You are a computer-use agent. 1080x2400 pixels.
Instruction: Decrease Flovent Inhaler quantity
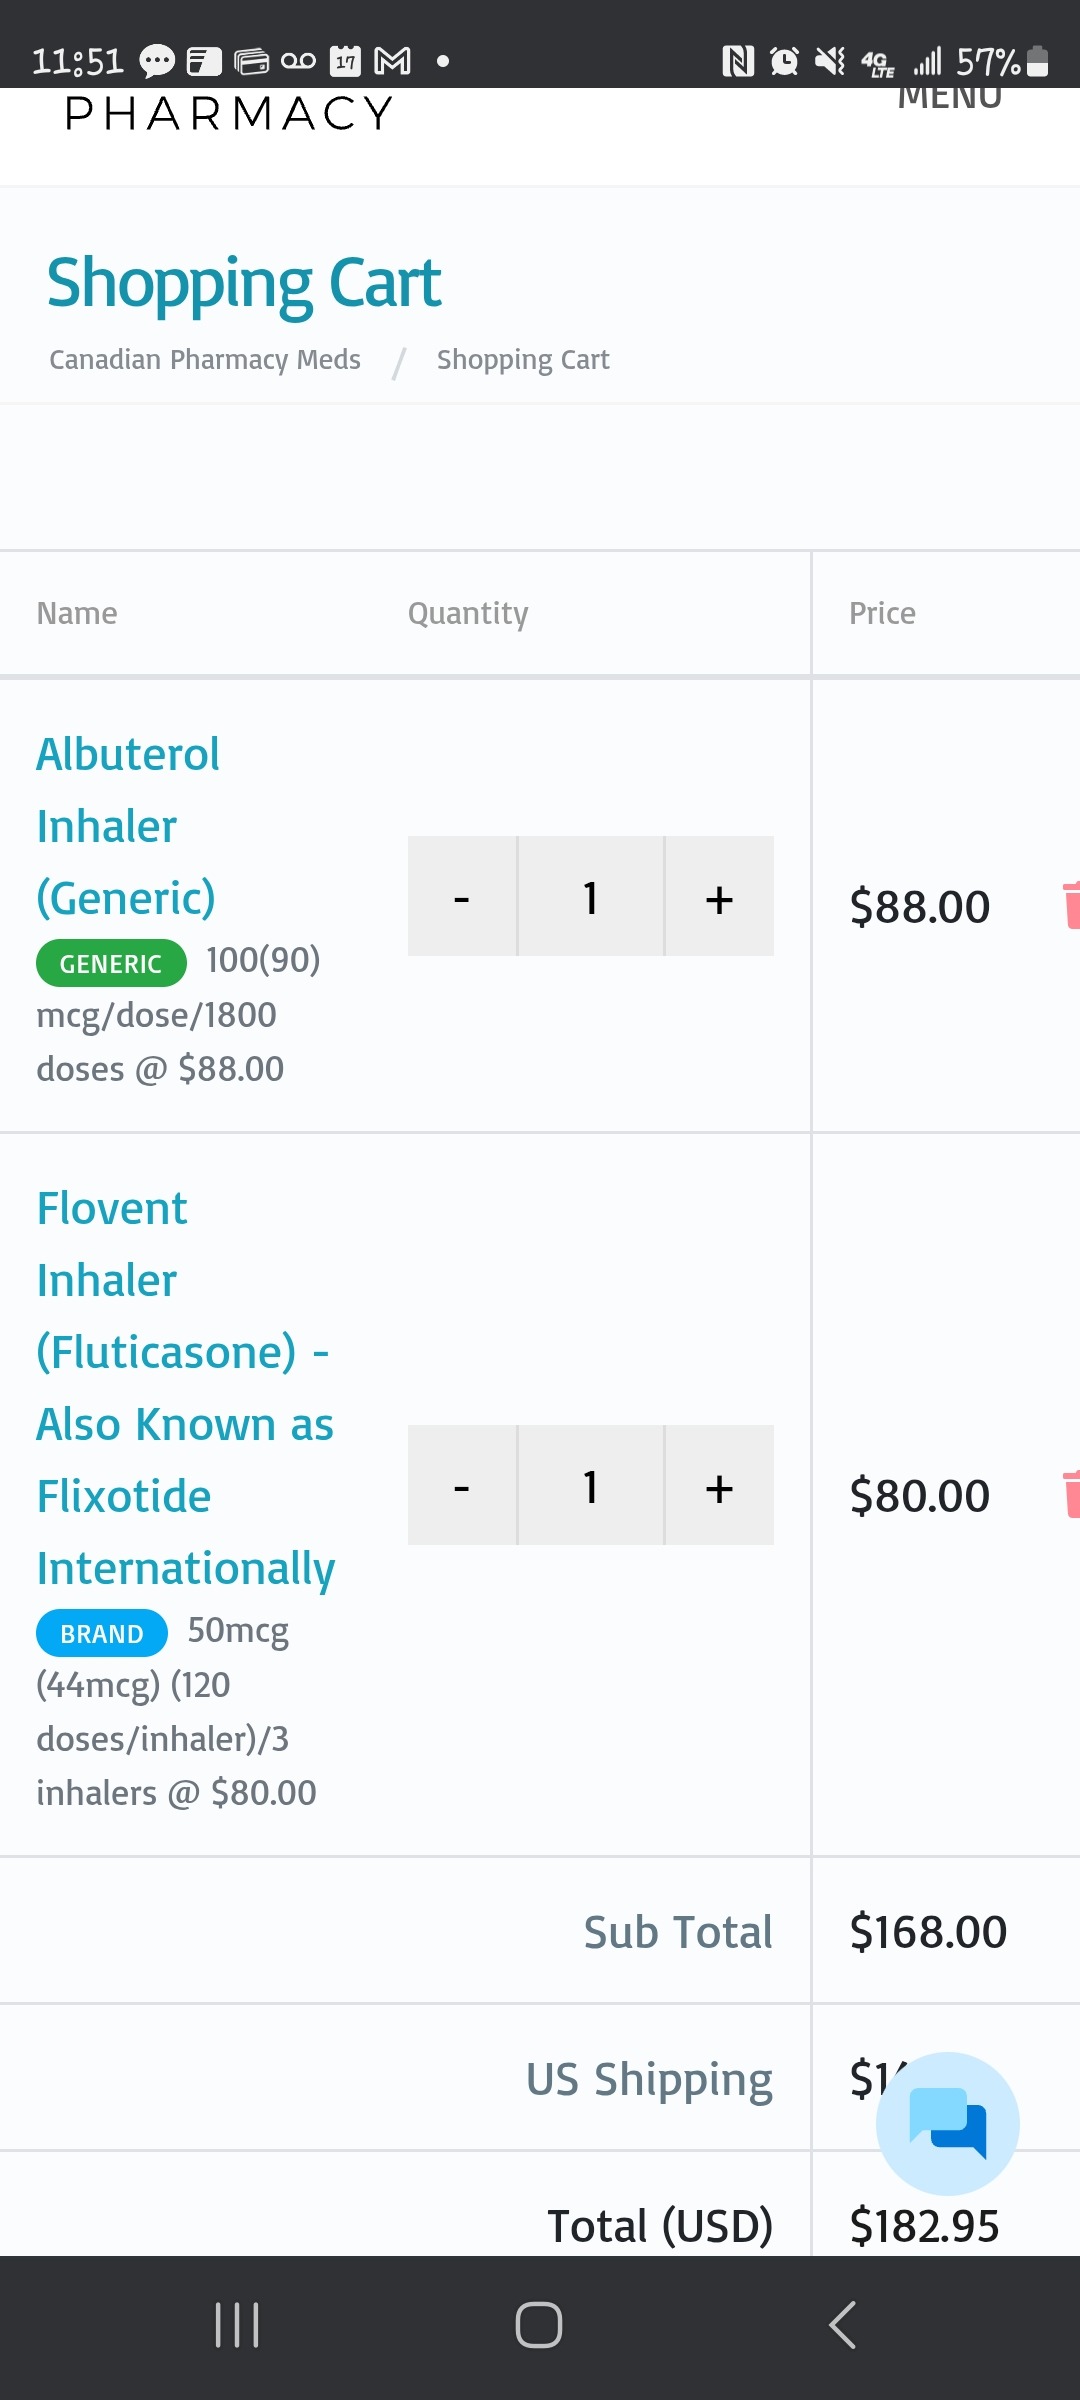pyautogui.click(x=462, y=1485)
